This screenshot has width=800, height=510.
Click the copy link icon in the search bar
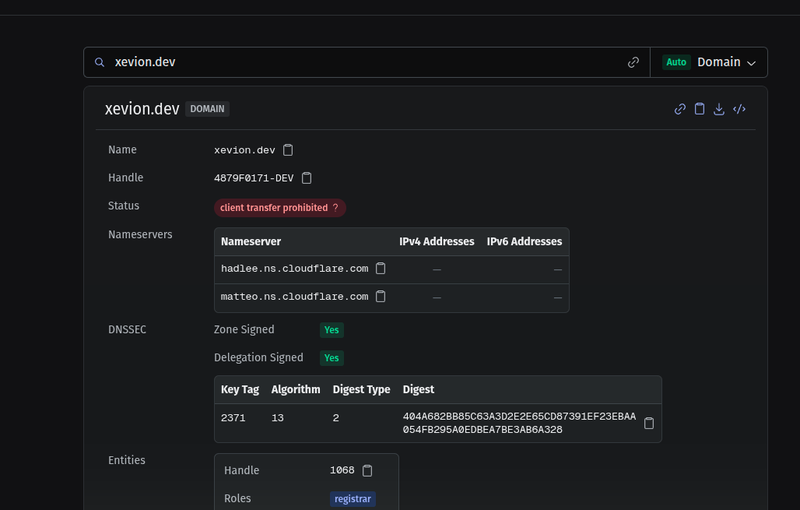633,62
